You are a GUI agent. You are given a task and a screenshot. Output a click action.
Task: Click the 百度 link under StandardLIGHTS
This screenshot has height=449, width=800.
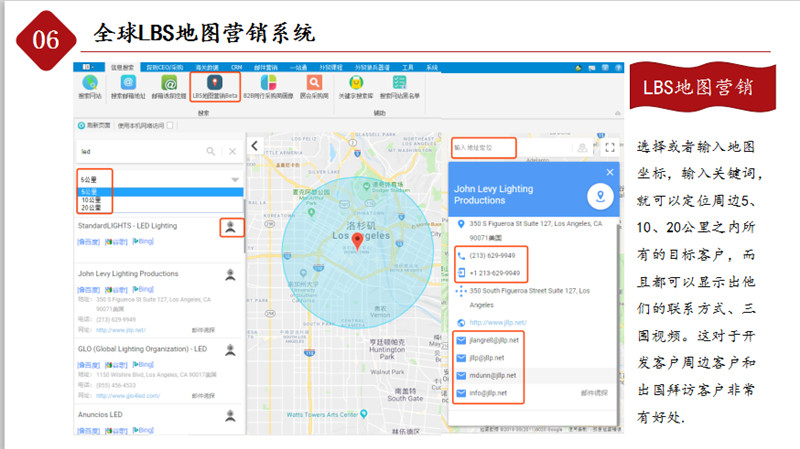pyautogui.click(x=88, y=241)
